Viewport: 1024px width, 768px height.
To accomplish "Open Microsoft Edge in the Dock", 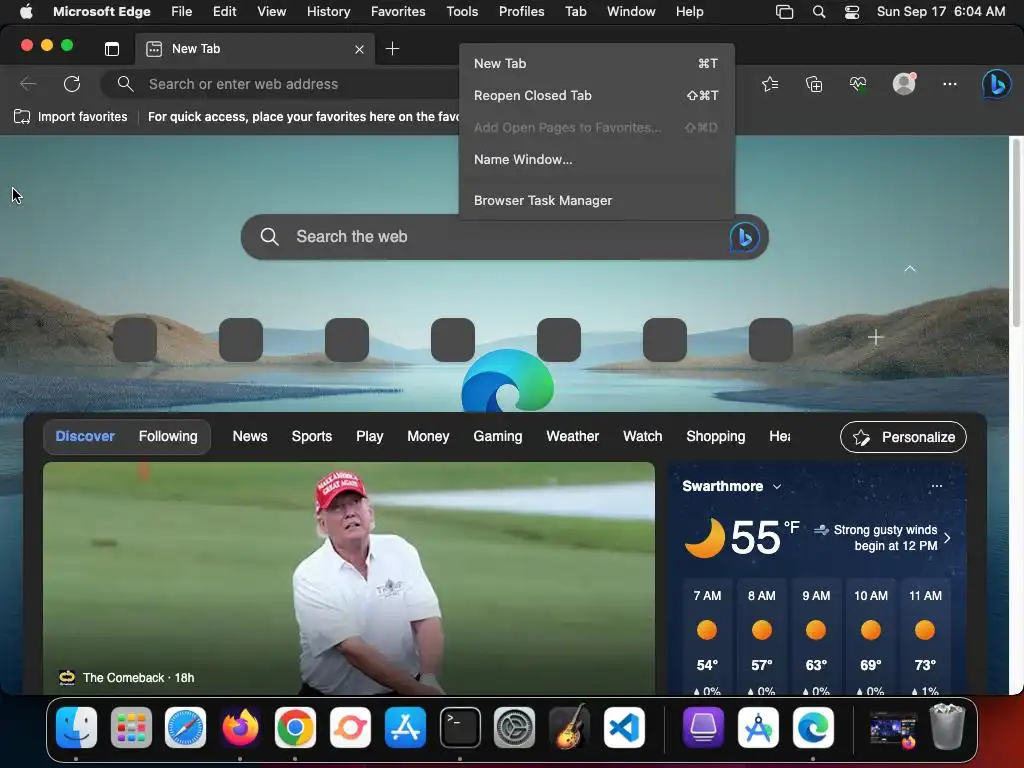I will pos(813,728).
